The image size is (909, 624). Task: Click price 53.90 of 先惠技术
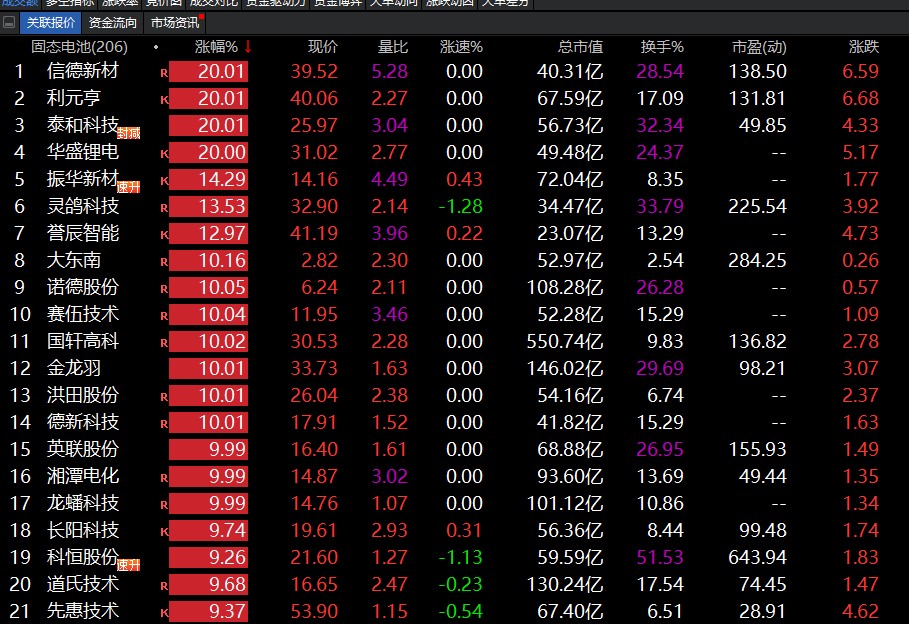pos(314,611)
